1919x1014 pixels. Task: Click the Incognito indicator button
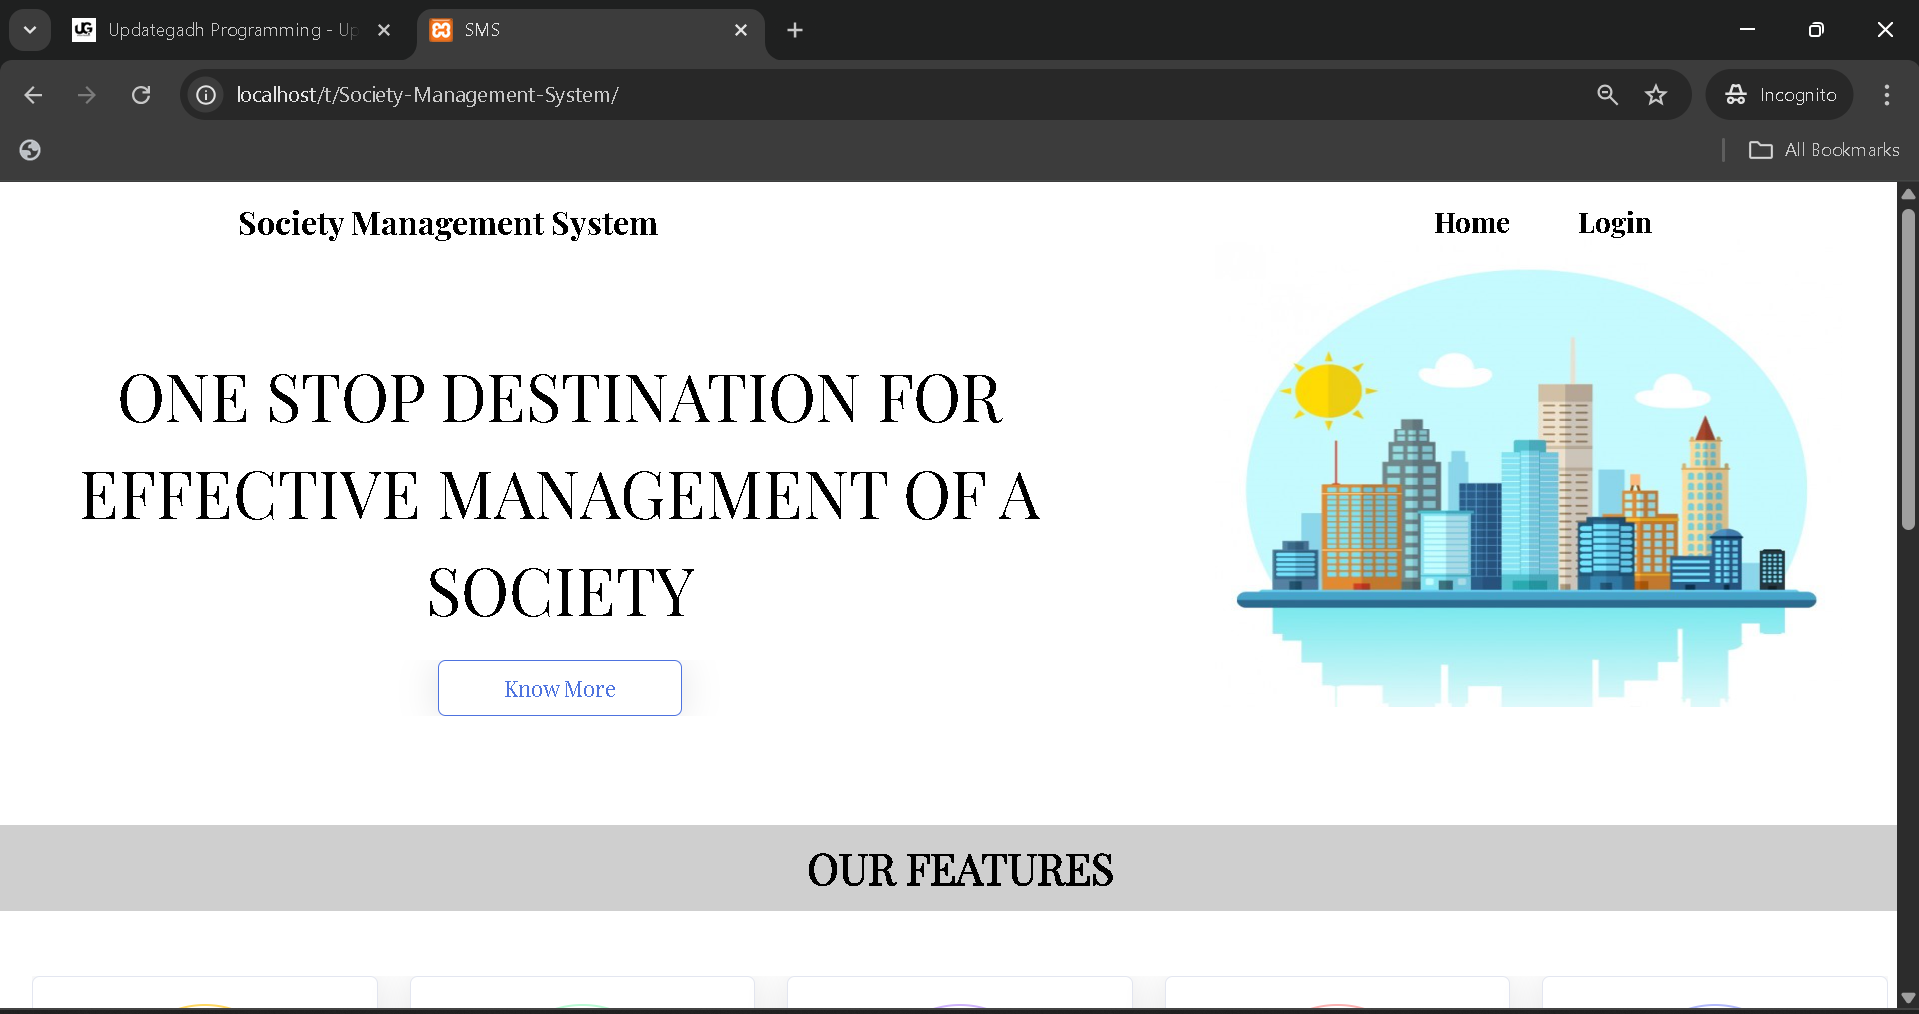(1780, 95)
